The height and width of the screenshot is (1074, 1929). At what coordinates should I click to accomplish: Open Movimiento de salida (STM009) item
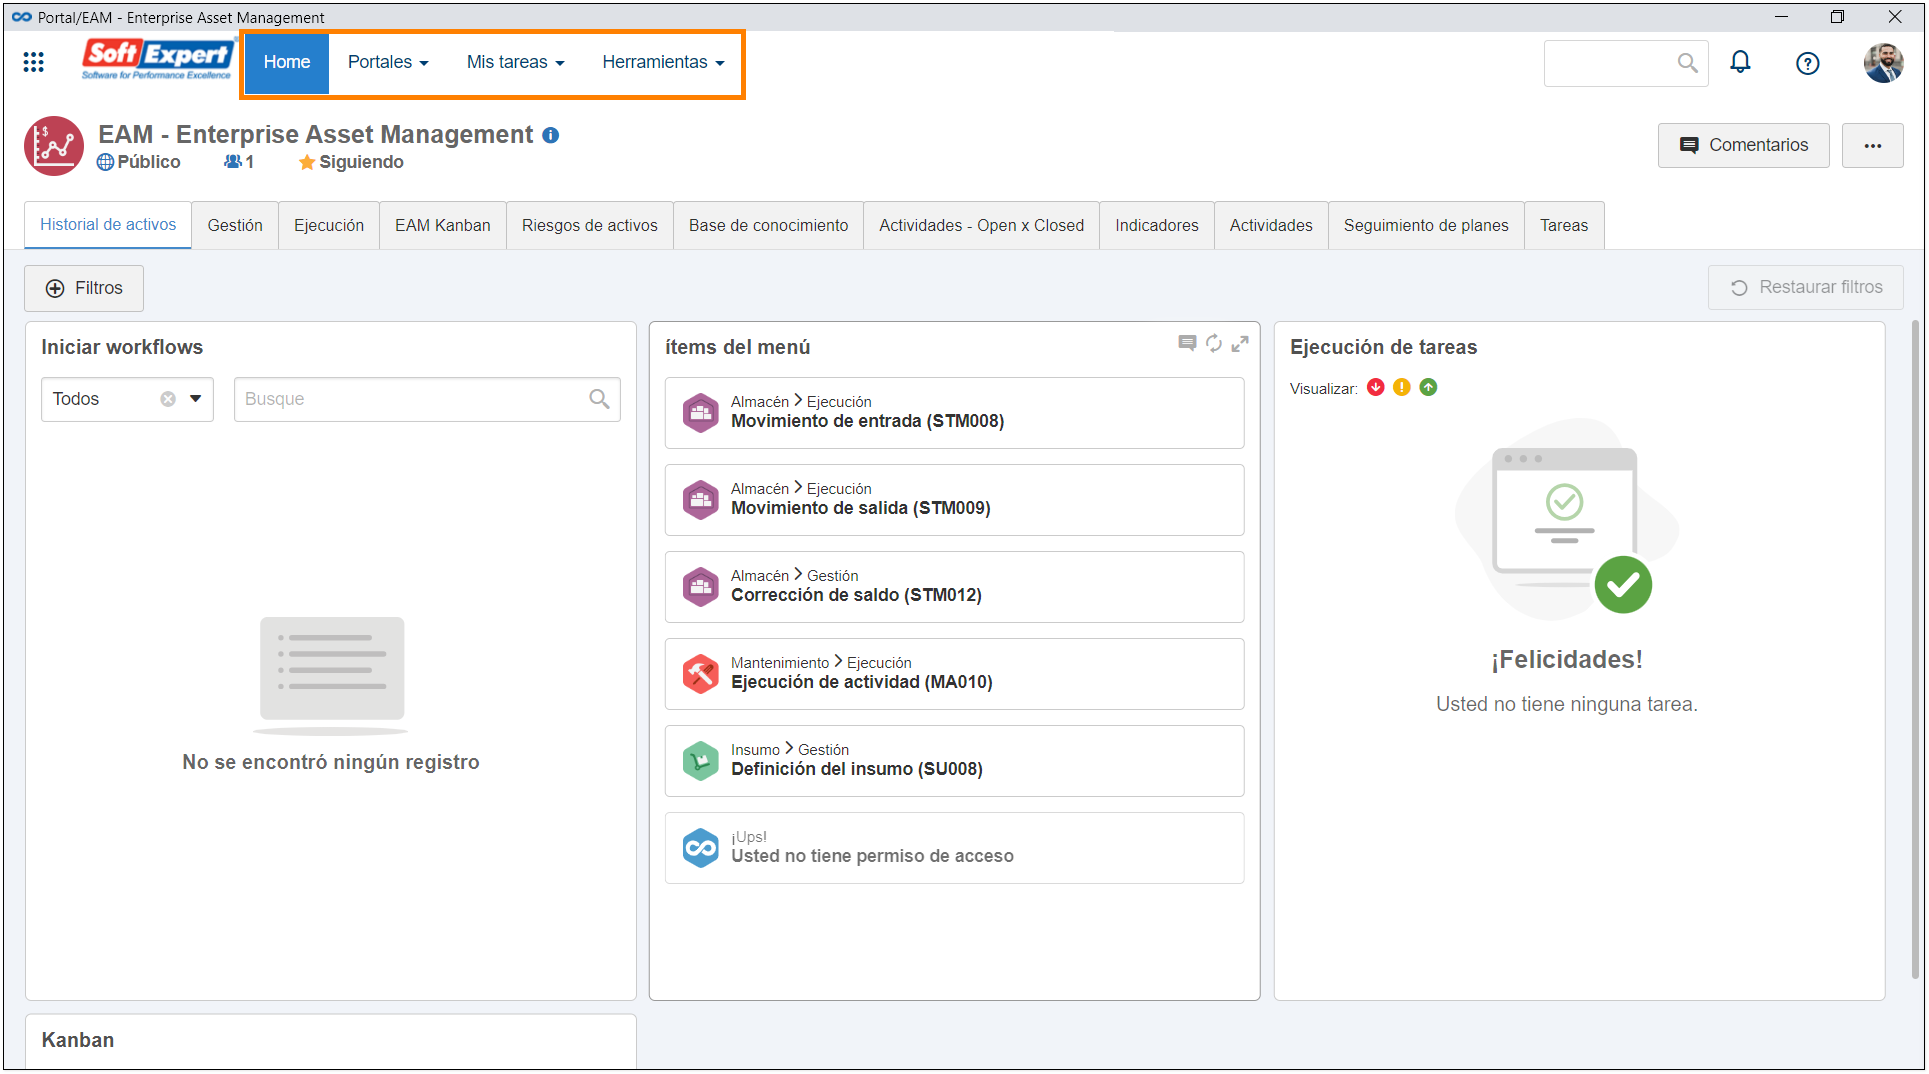[x=954, y=500]
